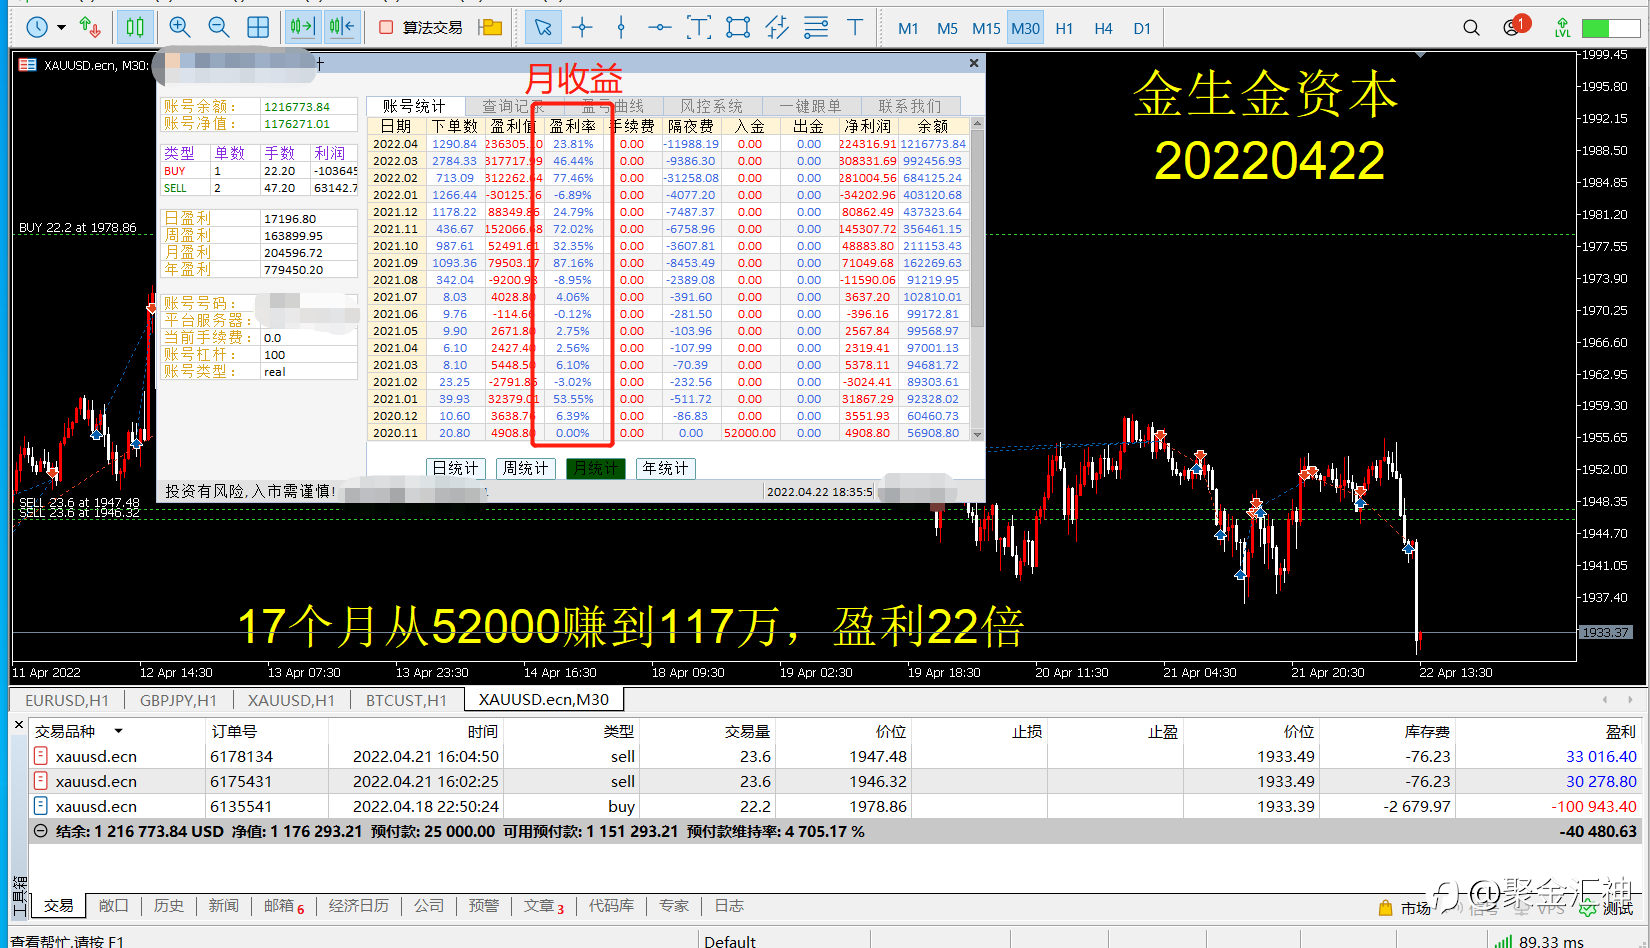Select the M30 timeframe button
1650x948 pixels.
pos(1025,28)
